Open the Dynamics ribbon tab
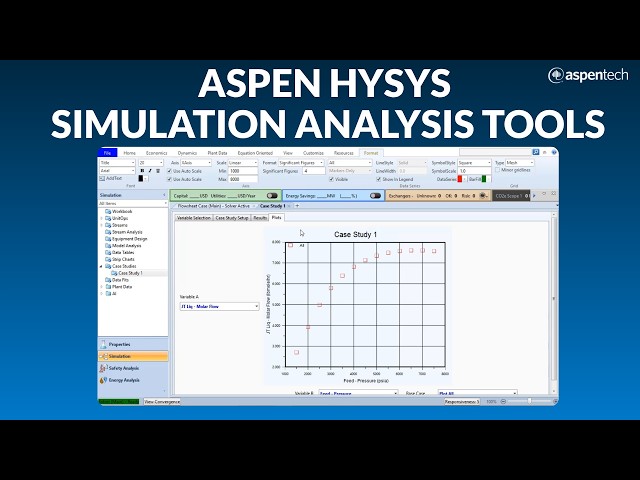 point(187,153)
